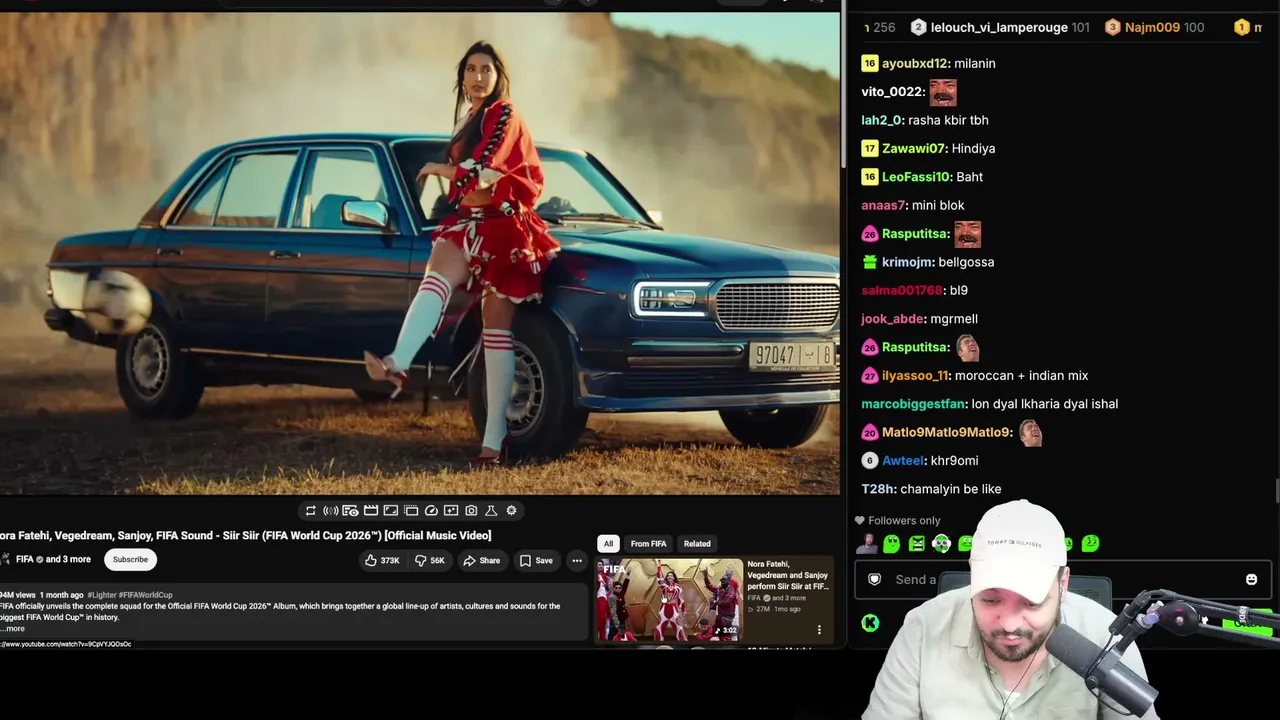
Task: Click the FIFA channel name beside the avatar
Action: pos(25,559)
